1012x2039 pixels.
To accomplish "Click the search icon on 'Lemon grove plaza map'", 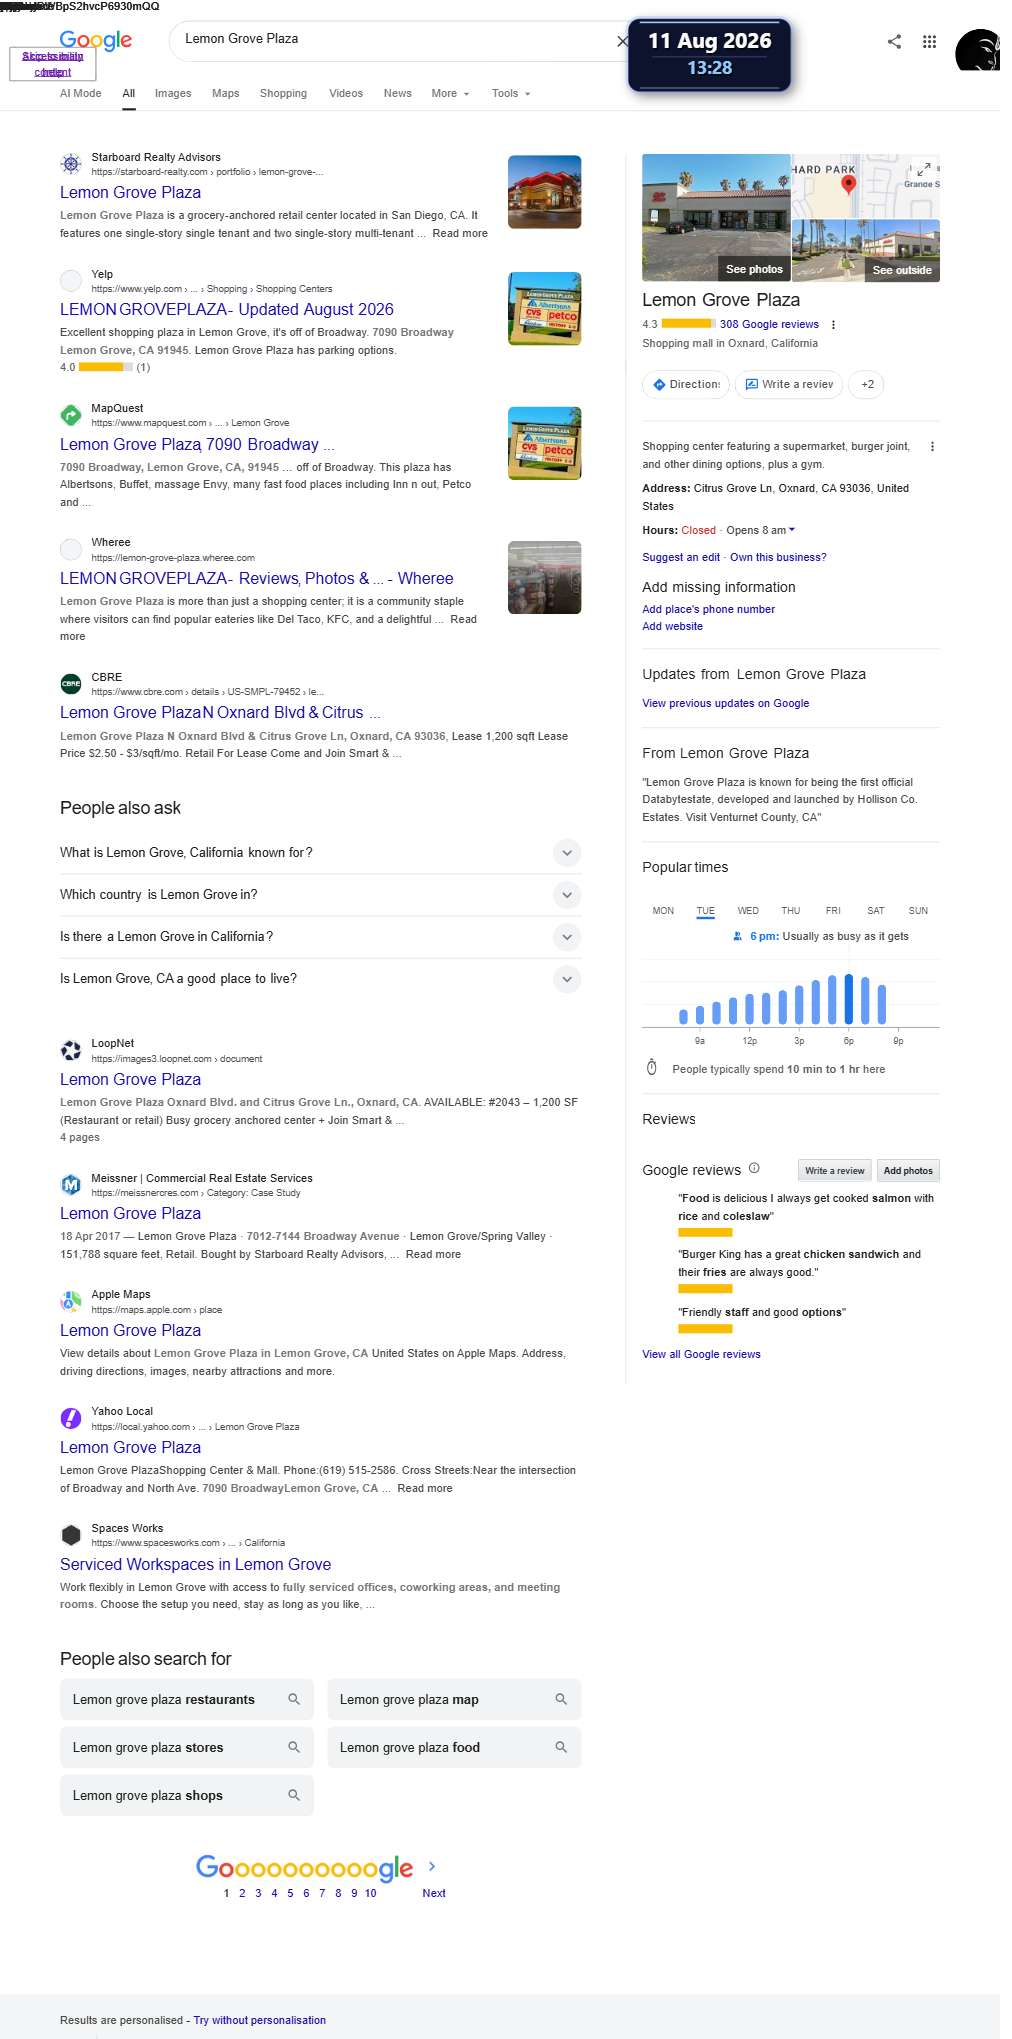I will pos(561,1699).
